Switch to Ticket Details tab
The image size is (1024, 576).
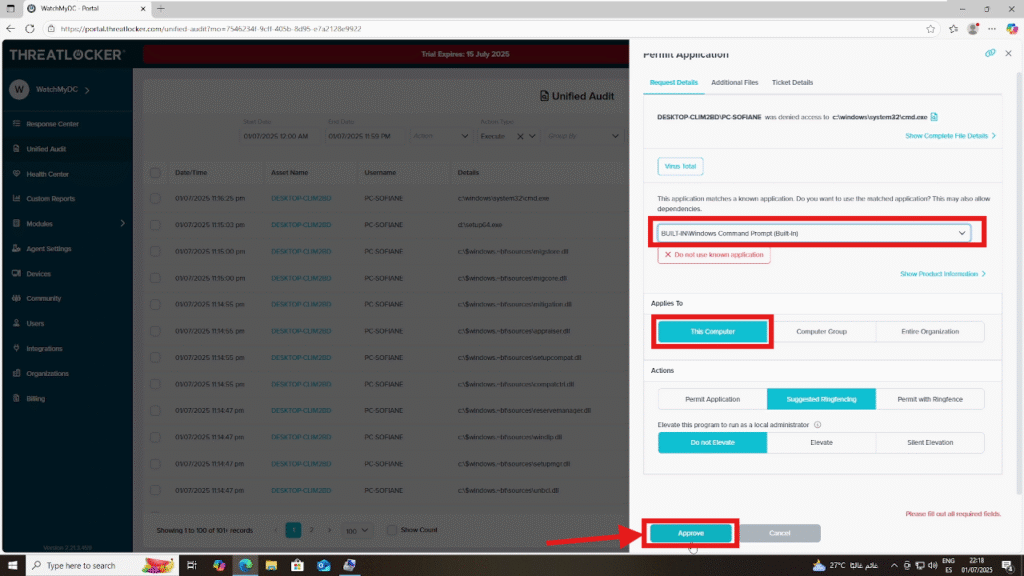(x=792, y=82)
